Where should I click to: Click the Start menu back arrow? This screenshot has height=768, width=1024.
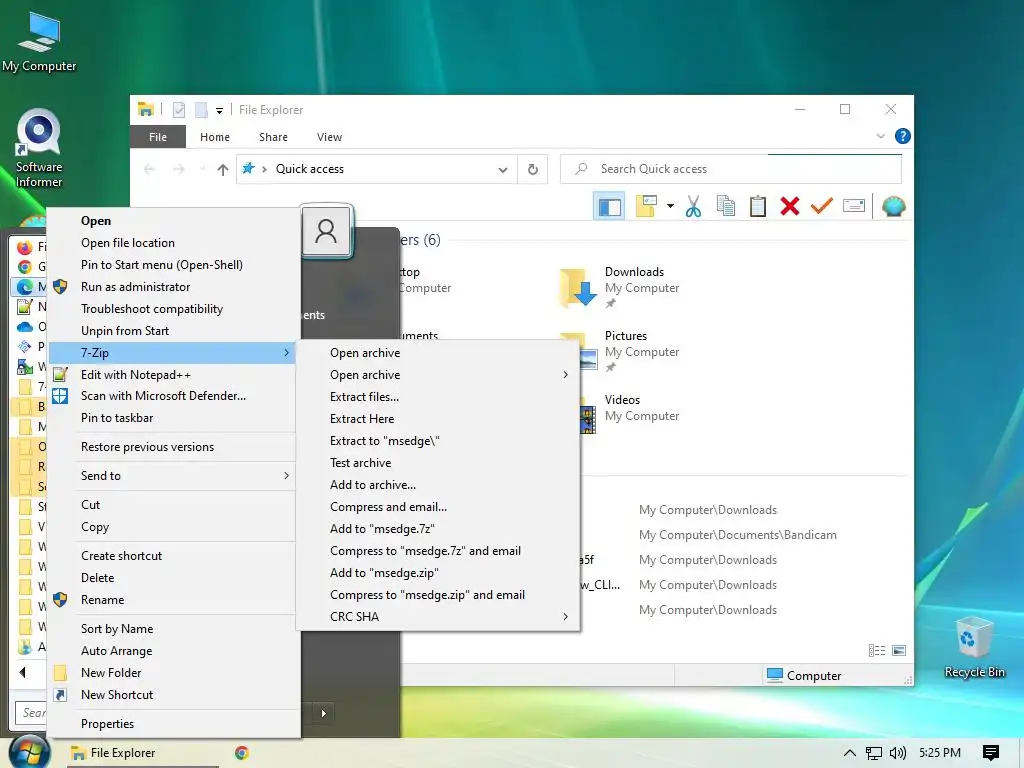(x=23, y=673)
